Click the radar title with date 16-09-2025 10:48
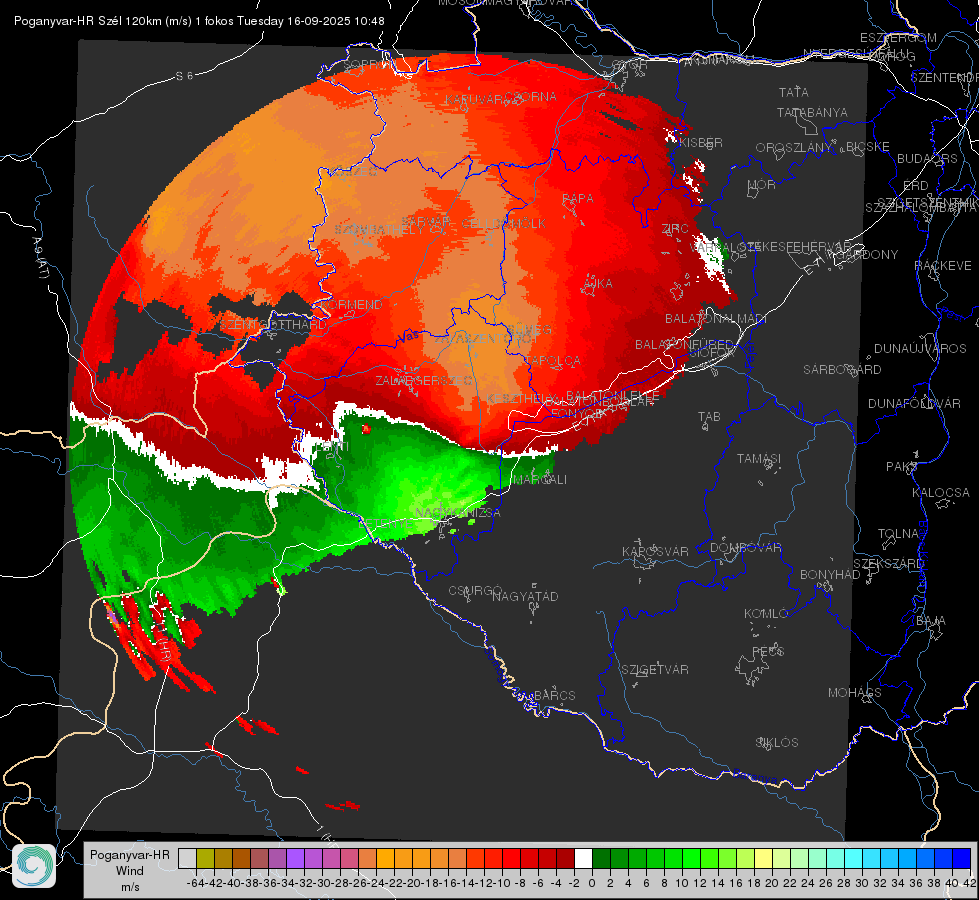The height and width of the screenshot is (900, 979). click(x=199, y=21)
